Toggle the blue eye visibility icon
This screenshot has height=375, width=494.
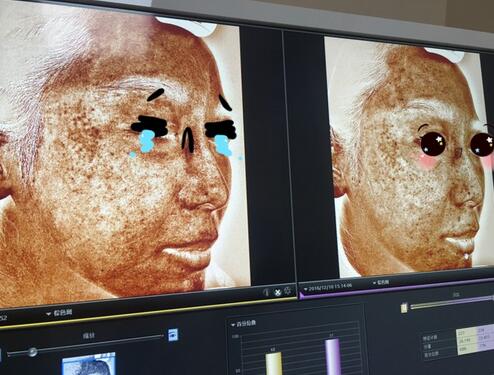(x=173, y=335)
